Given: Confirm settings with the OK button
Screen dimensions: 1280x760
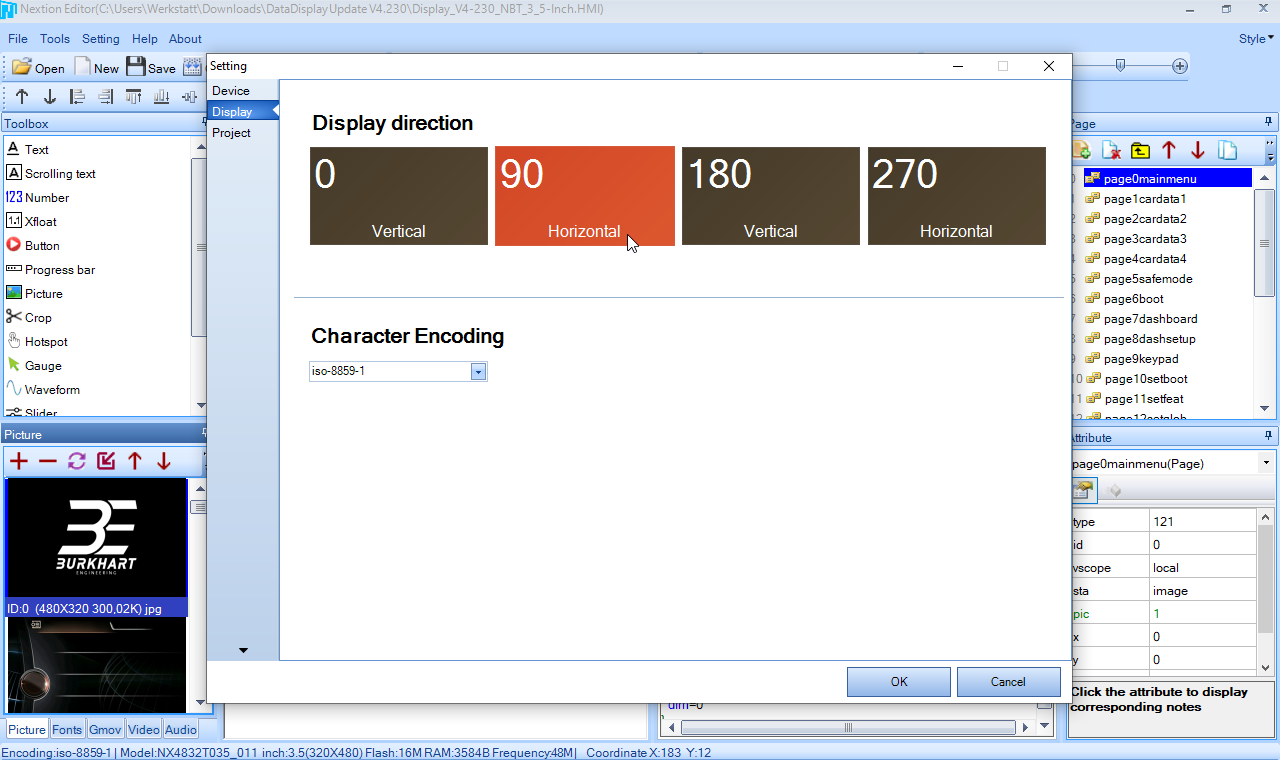Looking at the screenshot, I should click(898, 682).
